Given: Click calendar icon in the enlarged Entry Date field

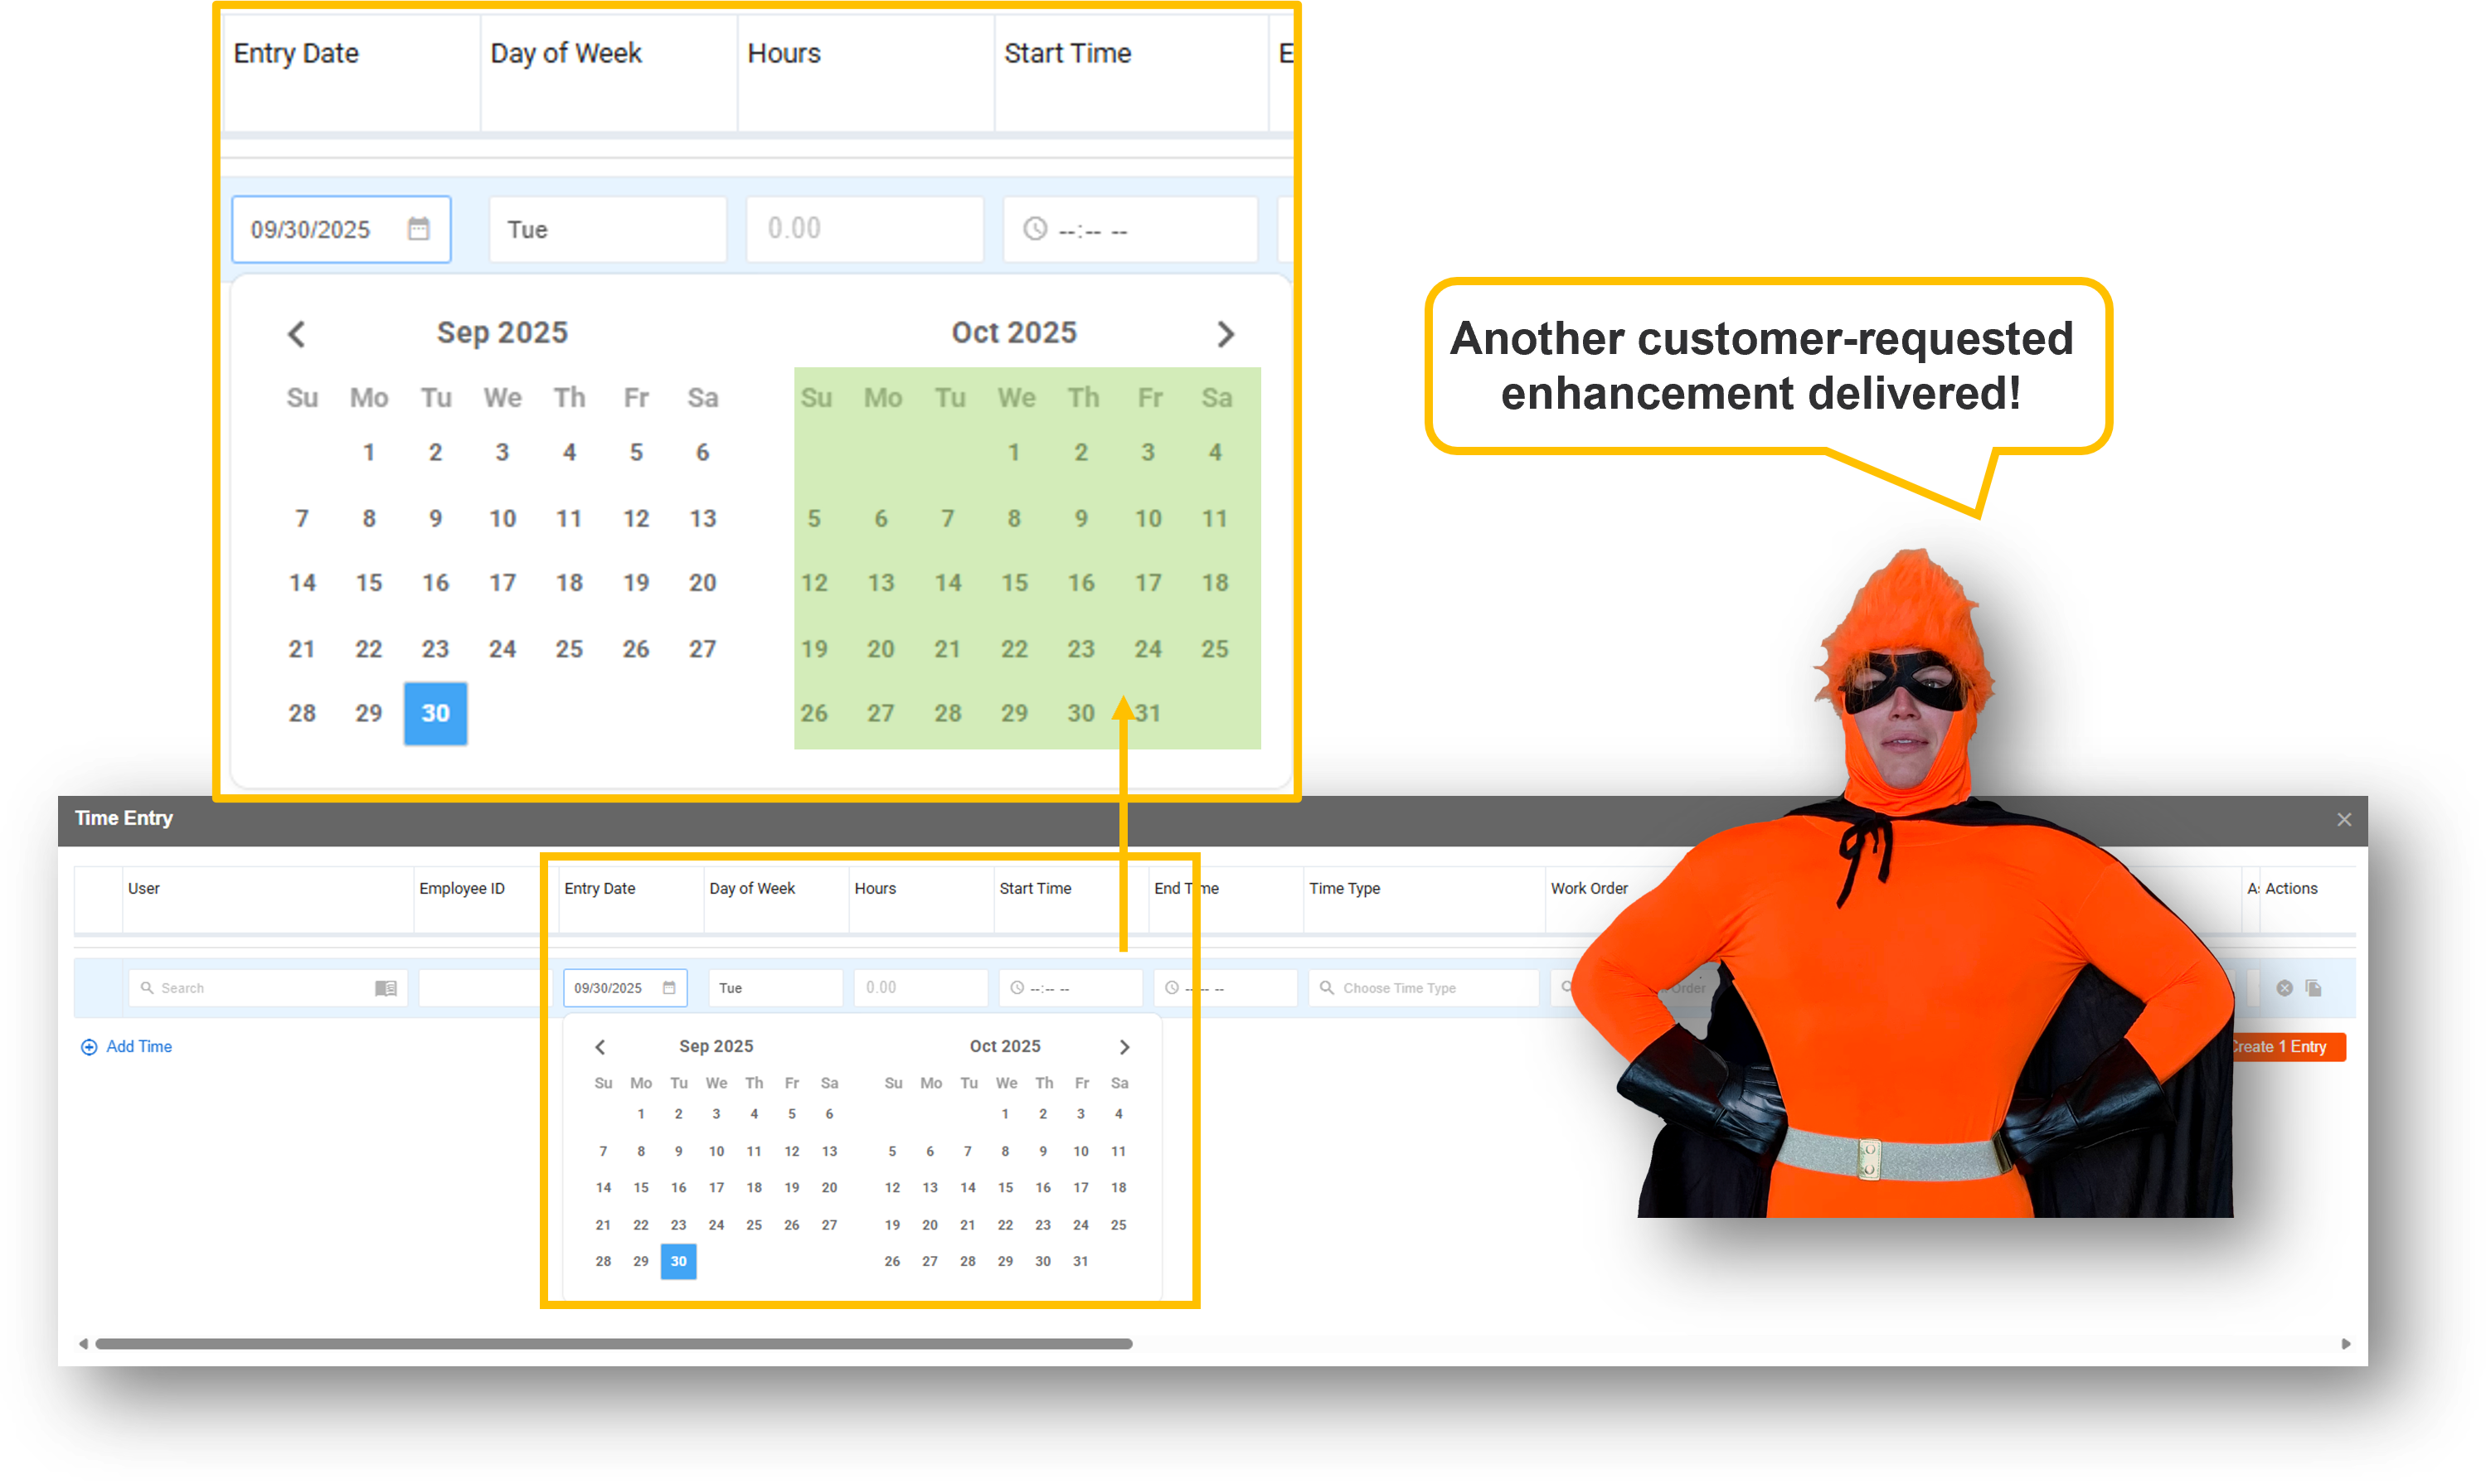Looking at the screenshot, I should tap(418, 229).
